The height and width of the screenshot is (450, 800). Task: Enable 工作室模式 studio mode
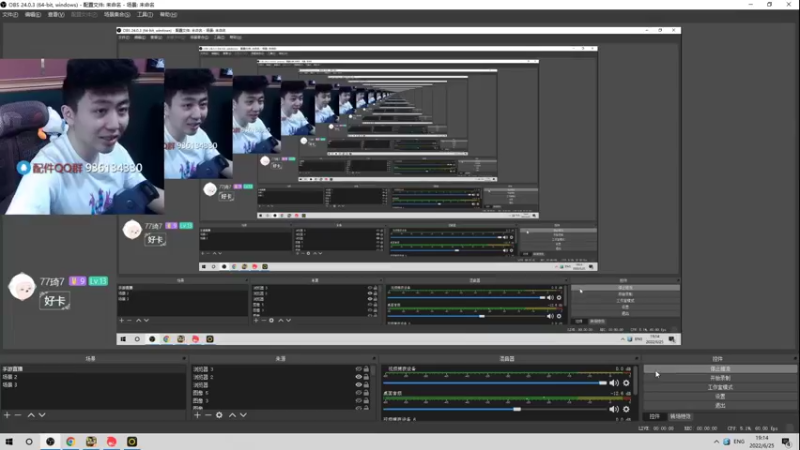[720, 387]
